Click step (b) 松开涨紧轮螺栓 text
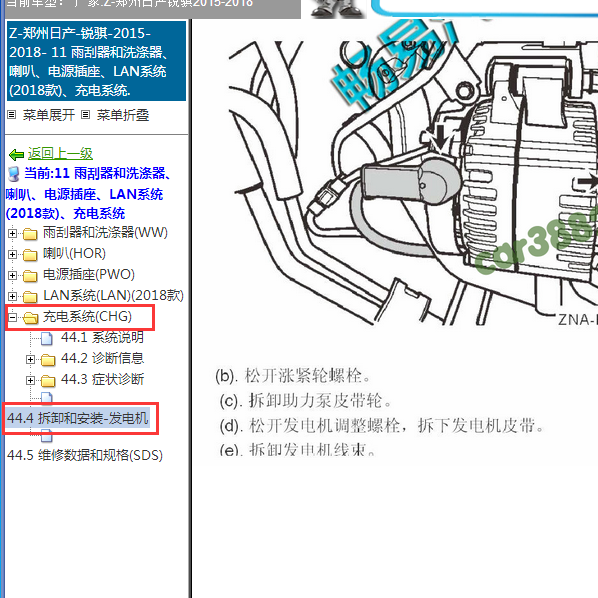Image resolution: width=598 pixels, height=598 pixels. [293, 376]
